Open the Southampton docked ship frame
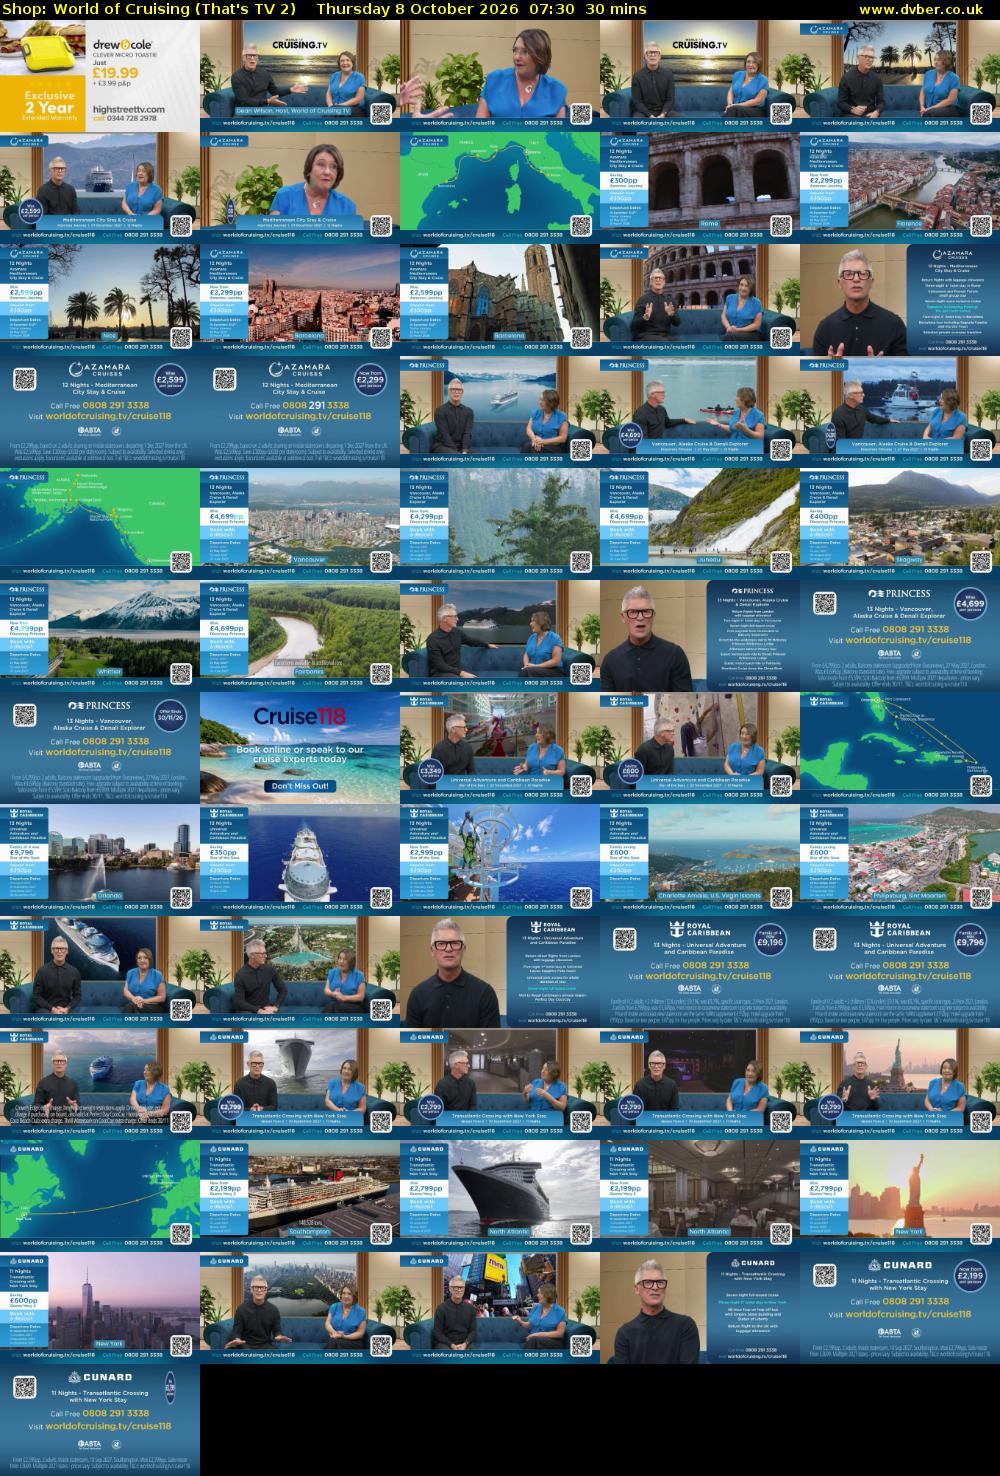The width and height of the screenshot is (1000, 1476). (x=300, y=1196)
